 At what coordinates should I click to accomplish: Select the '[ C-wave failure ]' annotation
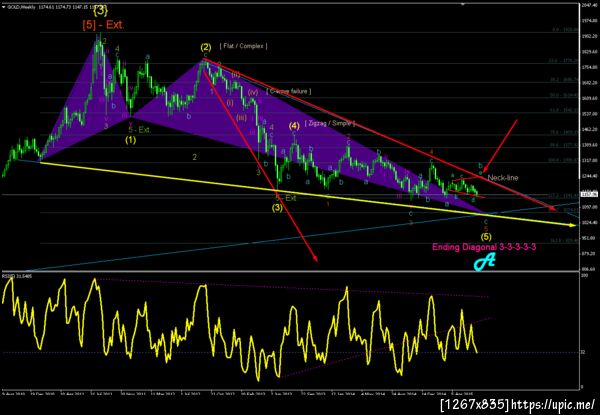pyautogui.click(x=289, y=91)
